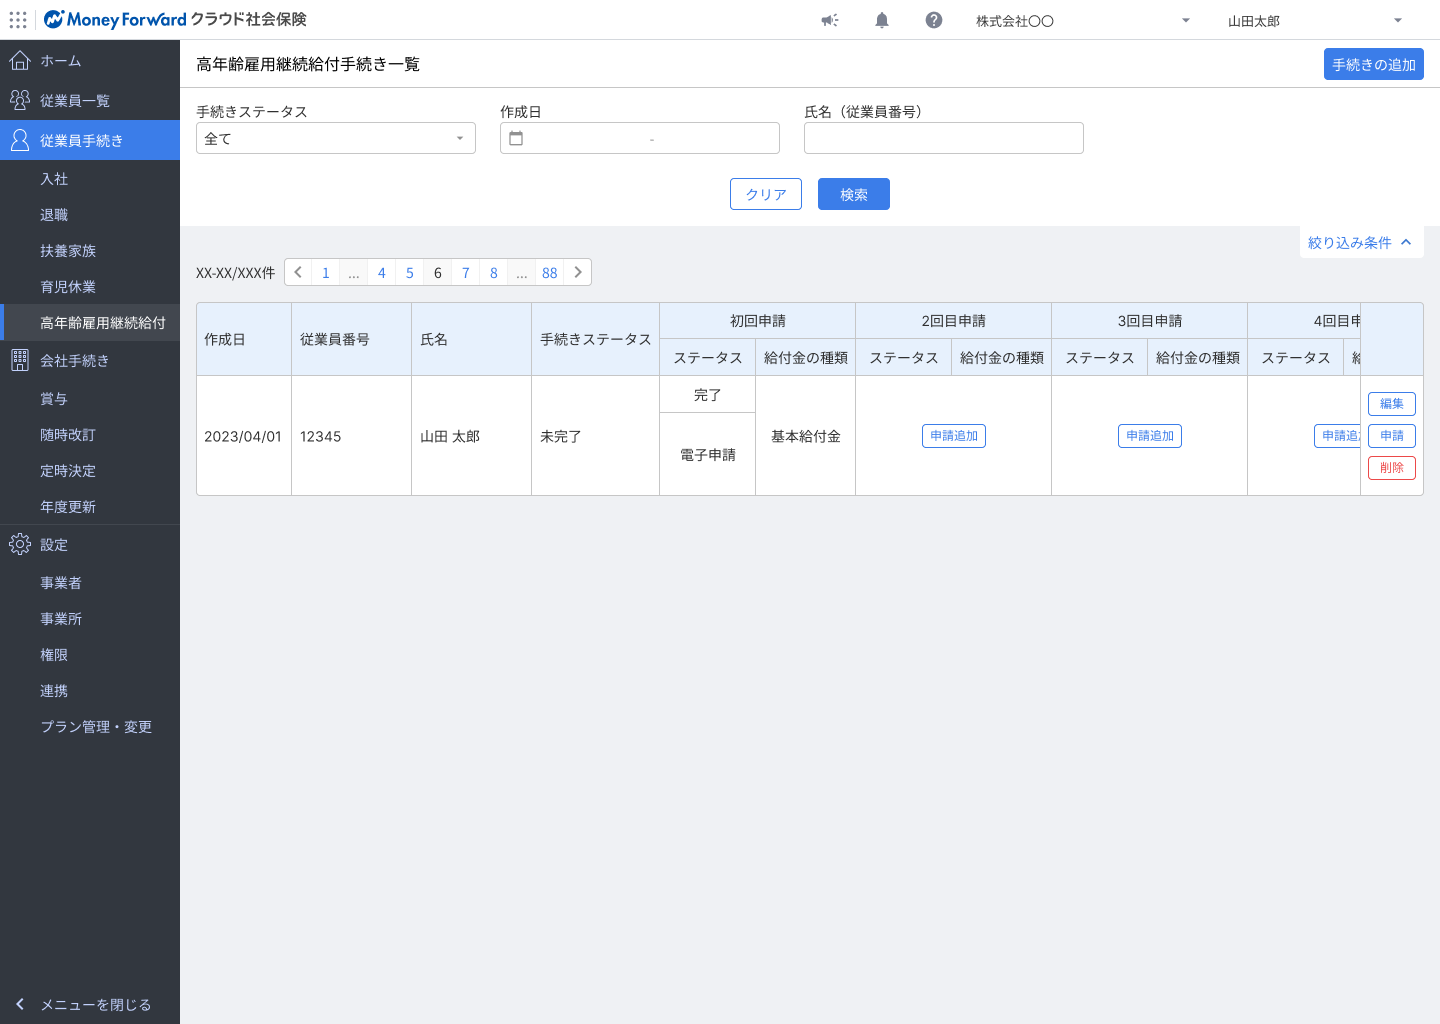Viewport: 1440px width, 1024px height.
Task: Select 定時決定 in the sidebar
Action: (x=90, y=470)
